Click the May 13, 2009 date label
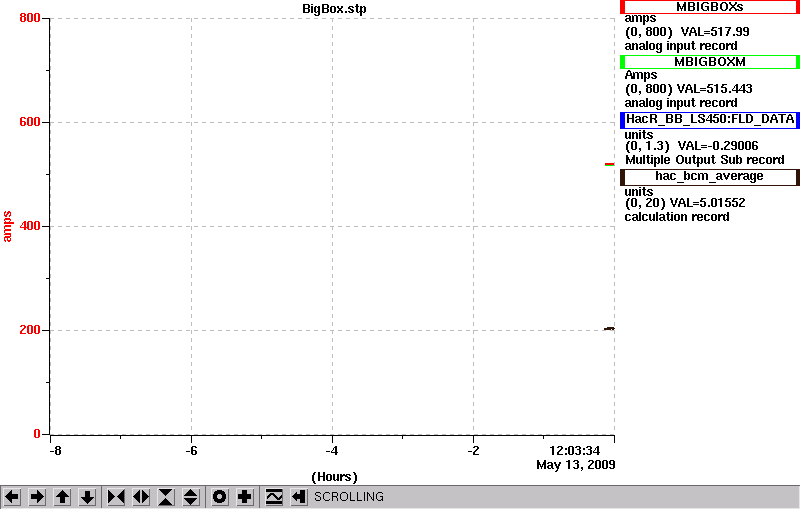 pyautogui.click(x=576, y=465)
